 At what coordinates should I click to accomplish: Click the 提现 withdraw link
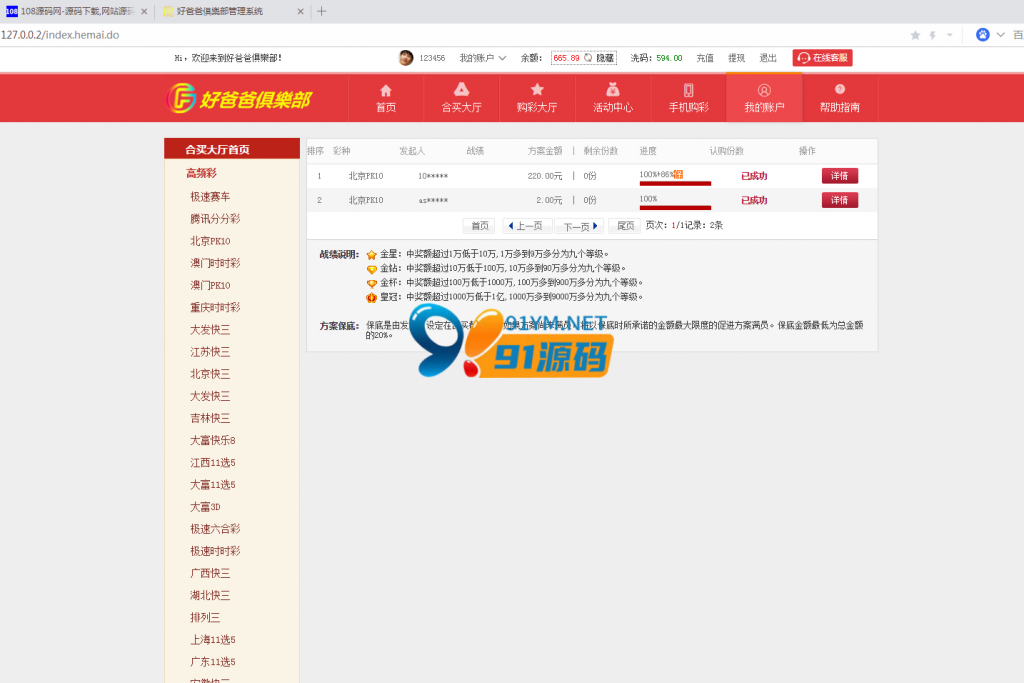click(737, 58)
